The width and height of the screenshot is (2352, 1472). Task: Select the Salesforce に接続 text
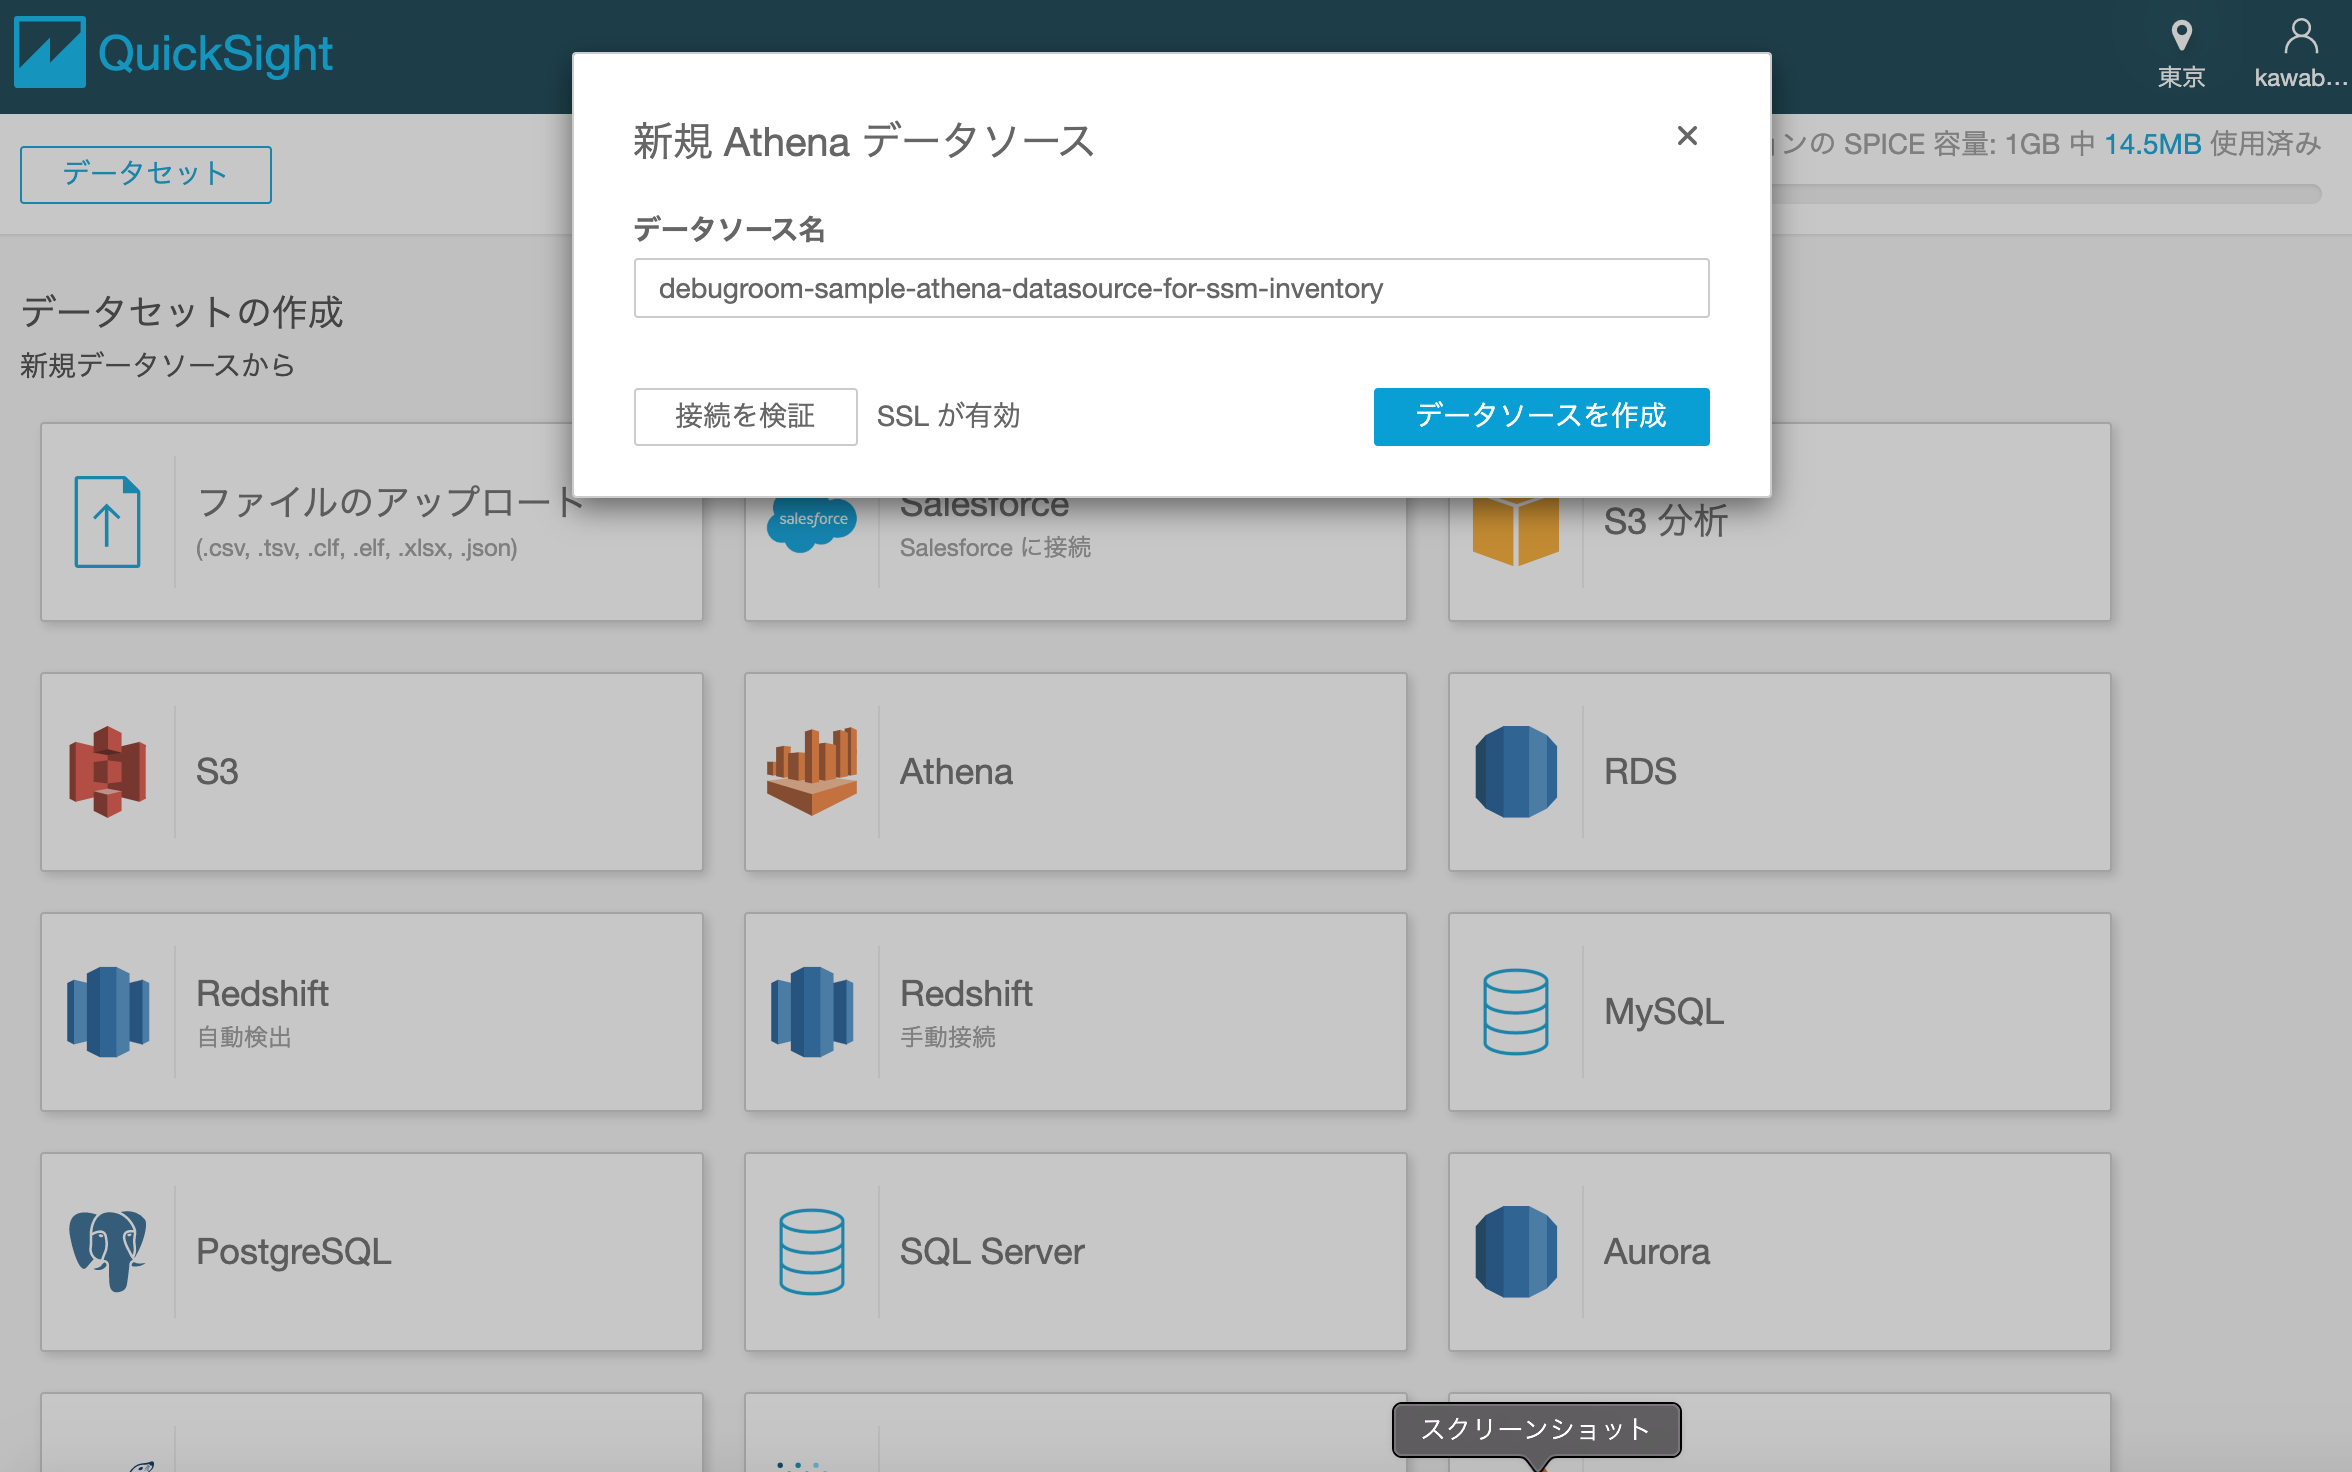pyautogui.click(x=995, y=548)
